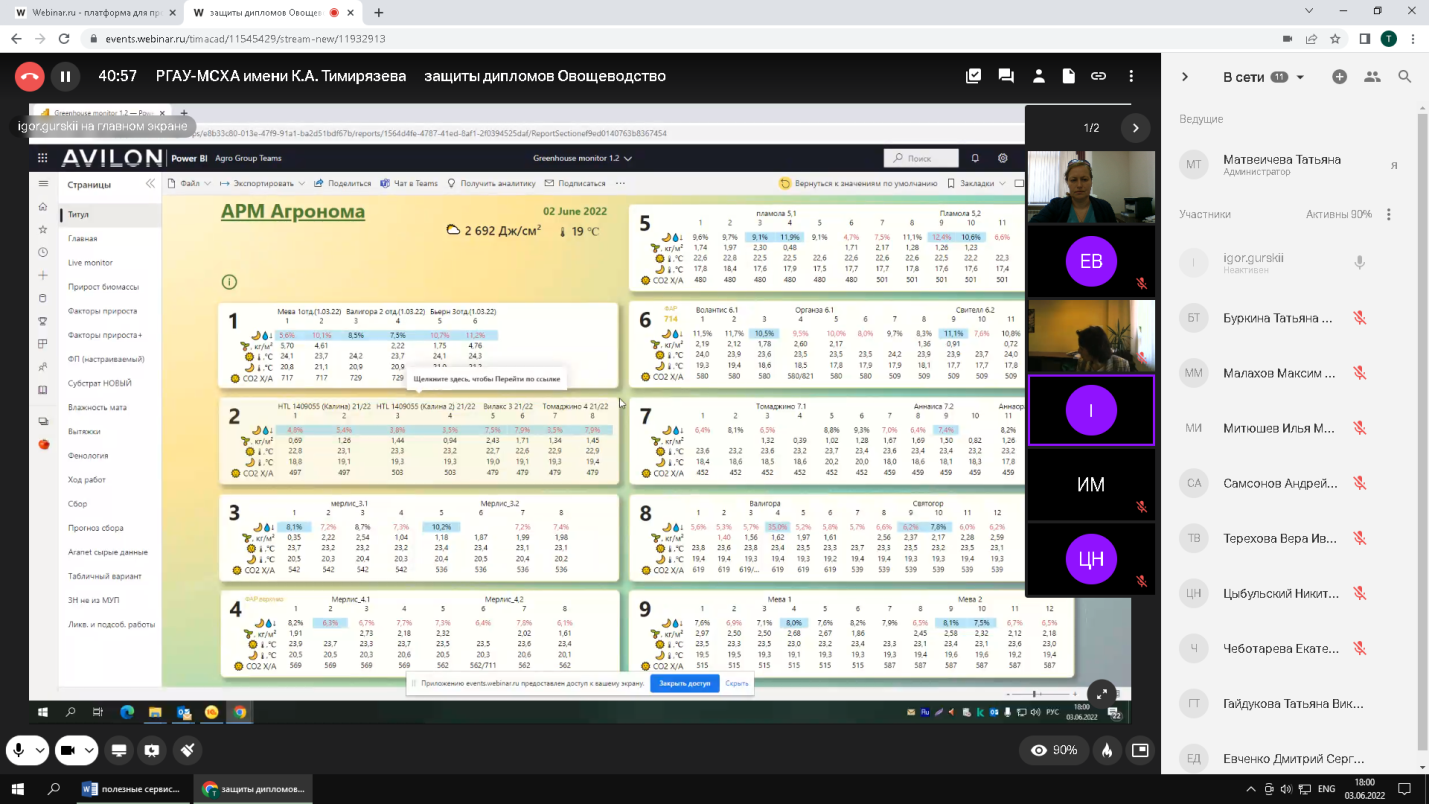Pause the webinar stream
1429x804 pixels.
click(66, 76)
